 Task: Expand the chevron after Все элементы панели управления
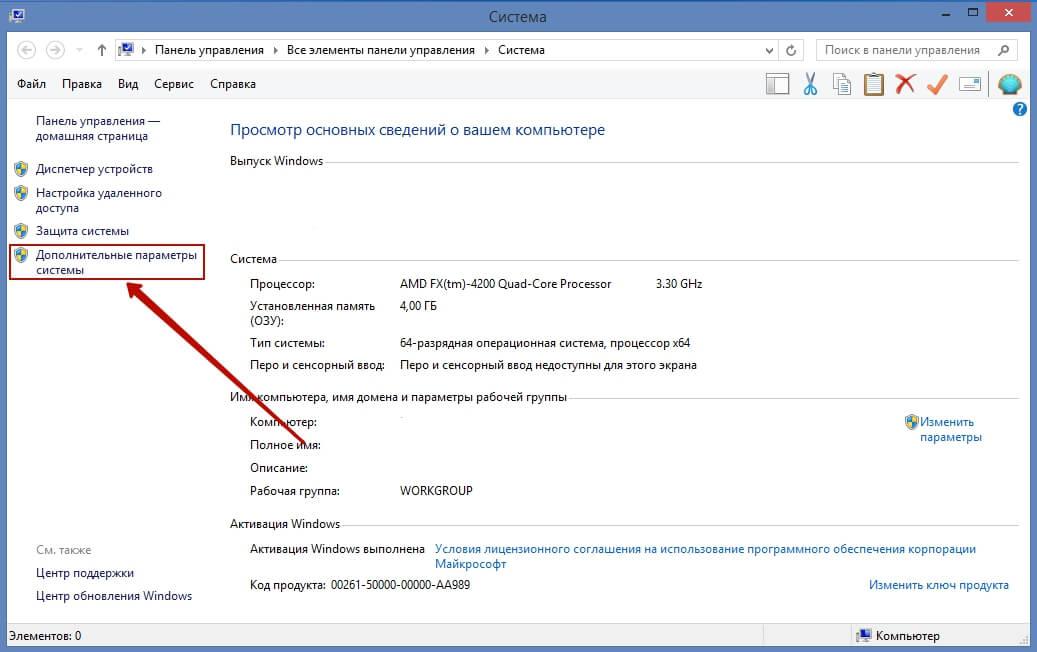(486, 50)
